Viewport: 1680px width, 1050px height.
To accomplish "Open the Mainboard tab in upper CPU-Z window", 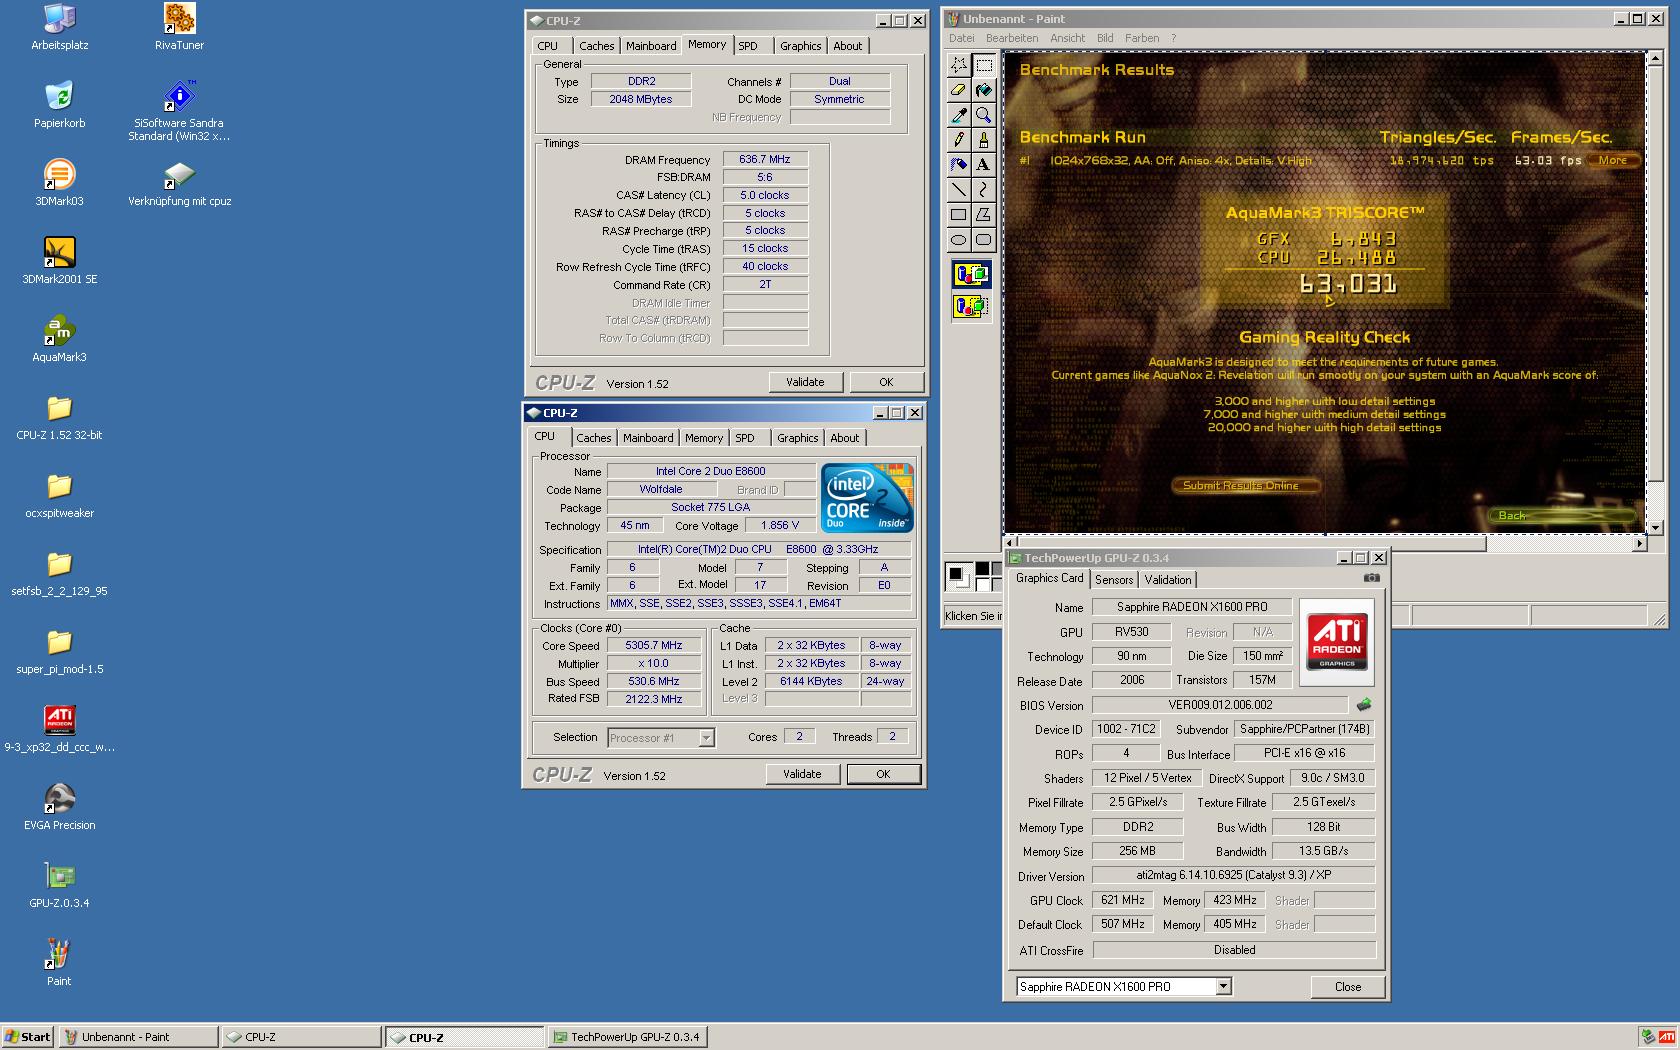I will tap(651, 46).
